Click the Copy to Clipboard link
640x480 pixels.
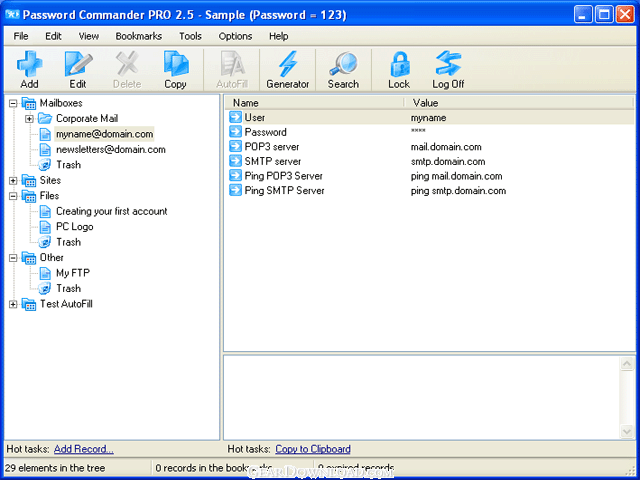(313, 449)
